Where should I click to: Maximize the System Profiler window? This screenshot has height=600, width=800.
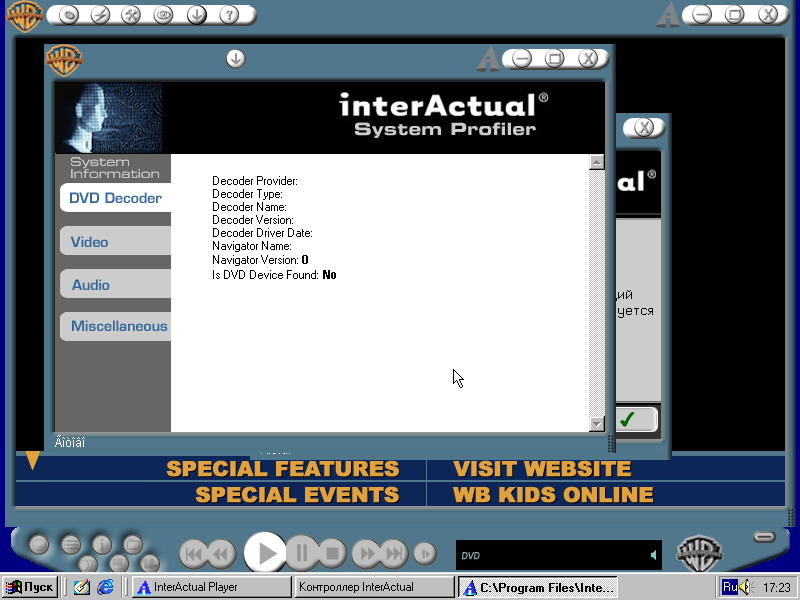click(x=554, y=59)
